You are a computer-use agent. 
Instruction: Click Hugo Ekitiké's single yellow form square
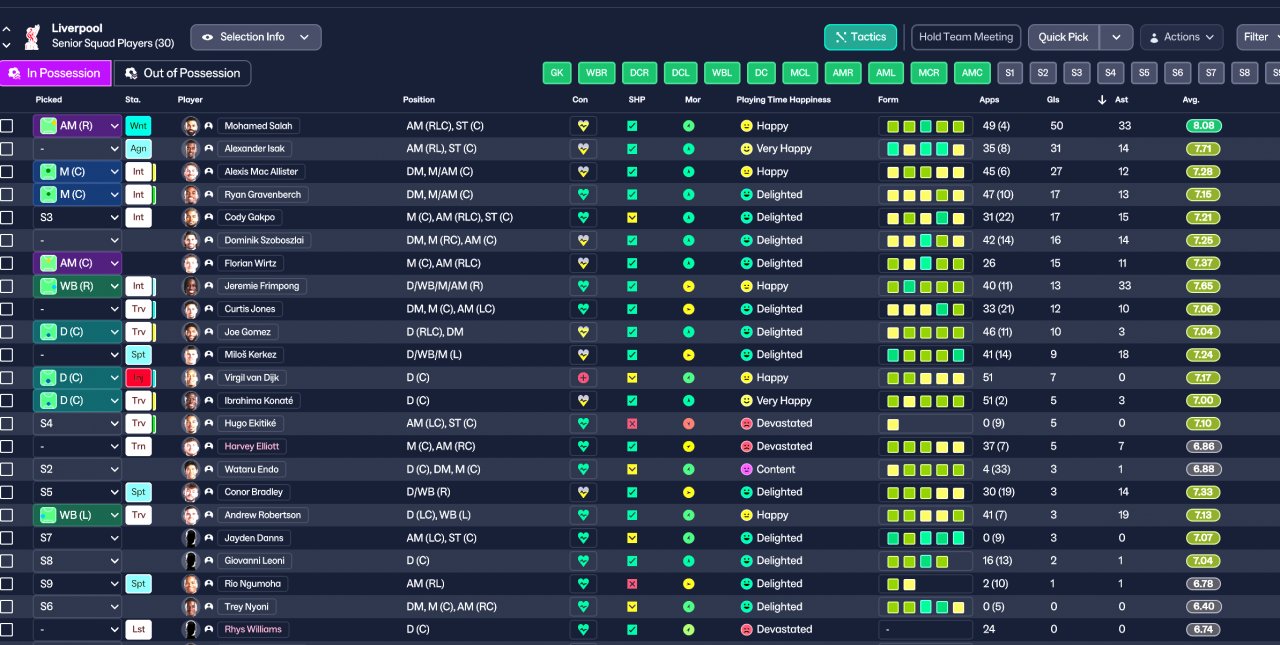[893, 424]
